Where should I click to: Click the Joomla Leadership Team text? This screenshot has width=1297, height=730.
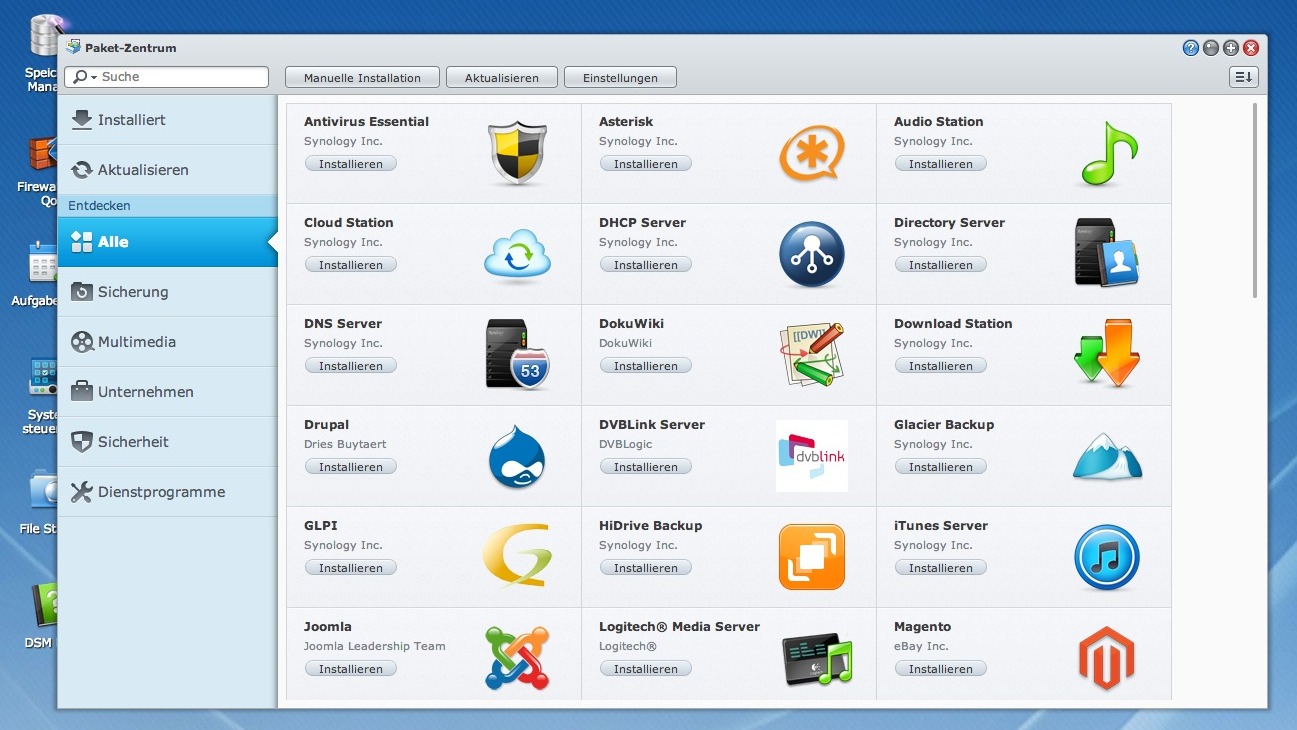pyautogui.click(x=375, y=646)
